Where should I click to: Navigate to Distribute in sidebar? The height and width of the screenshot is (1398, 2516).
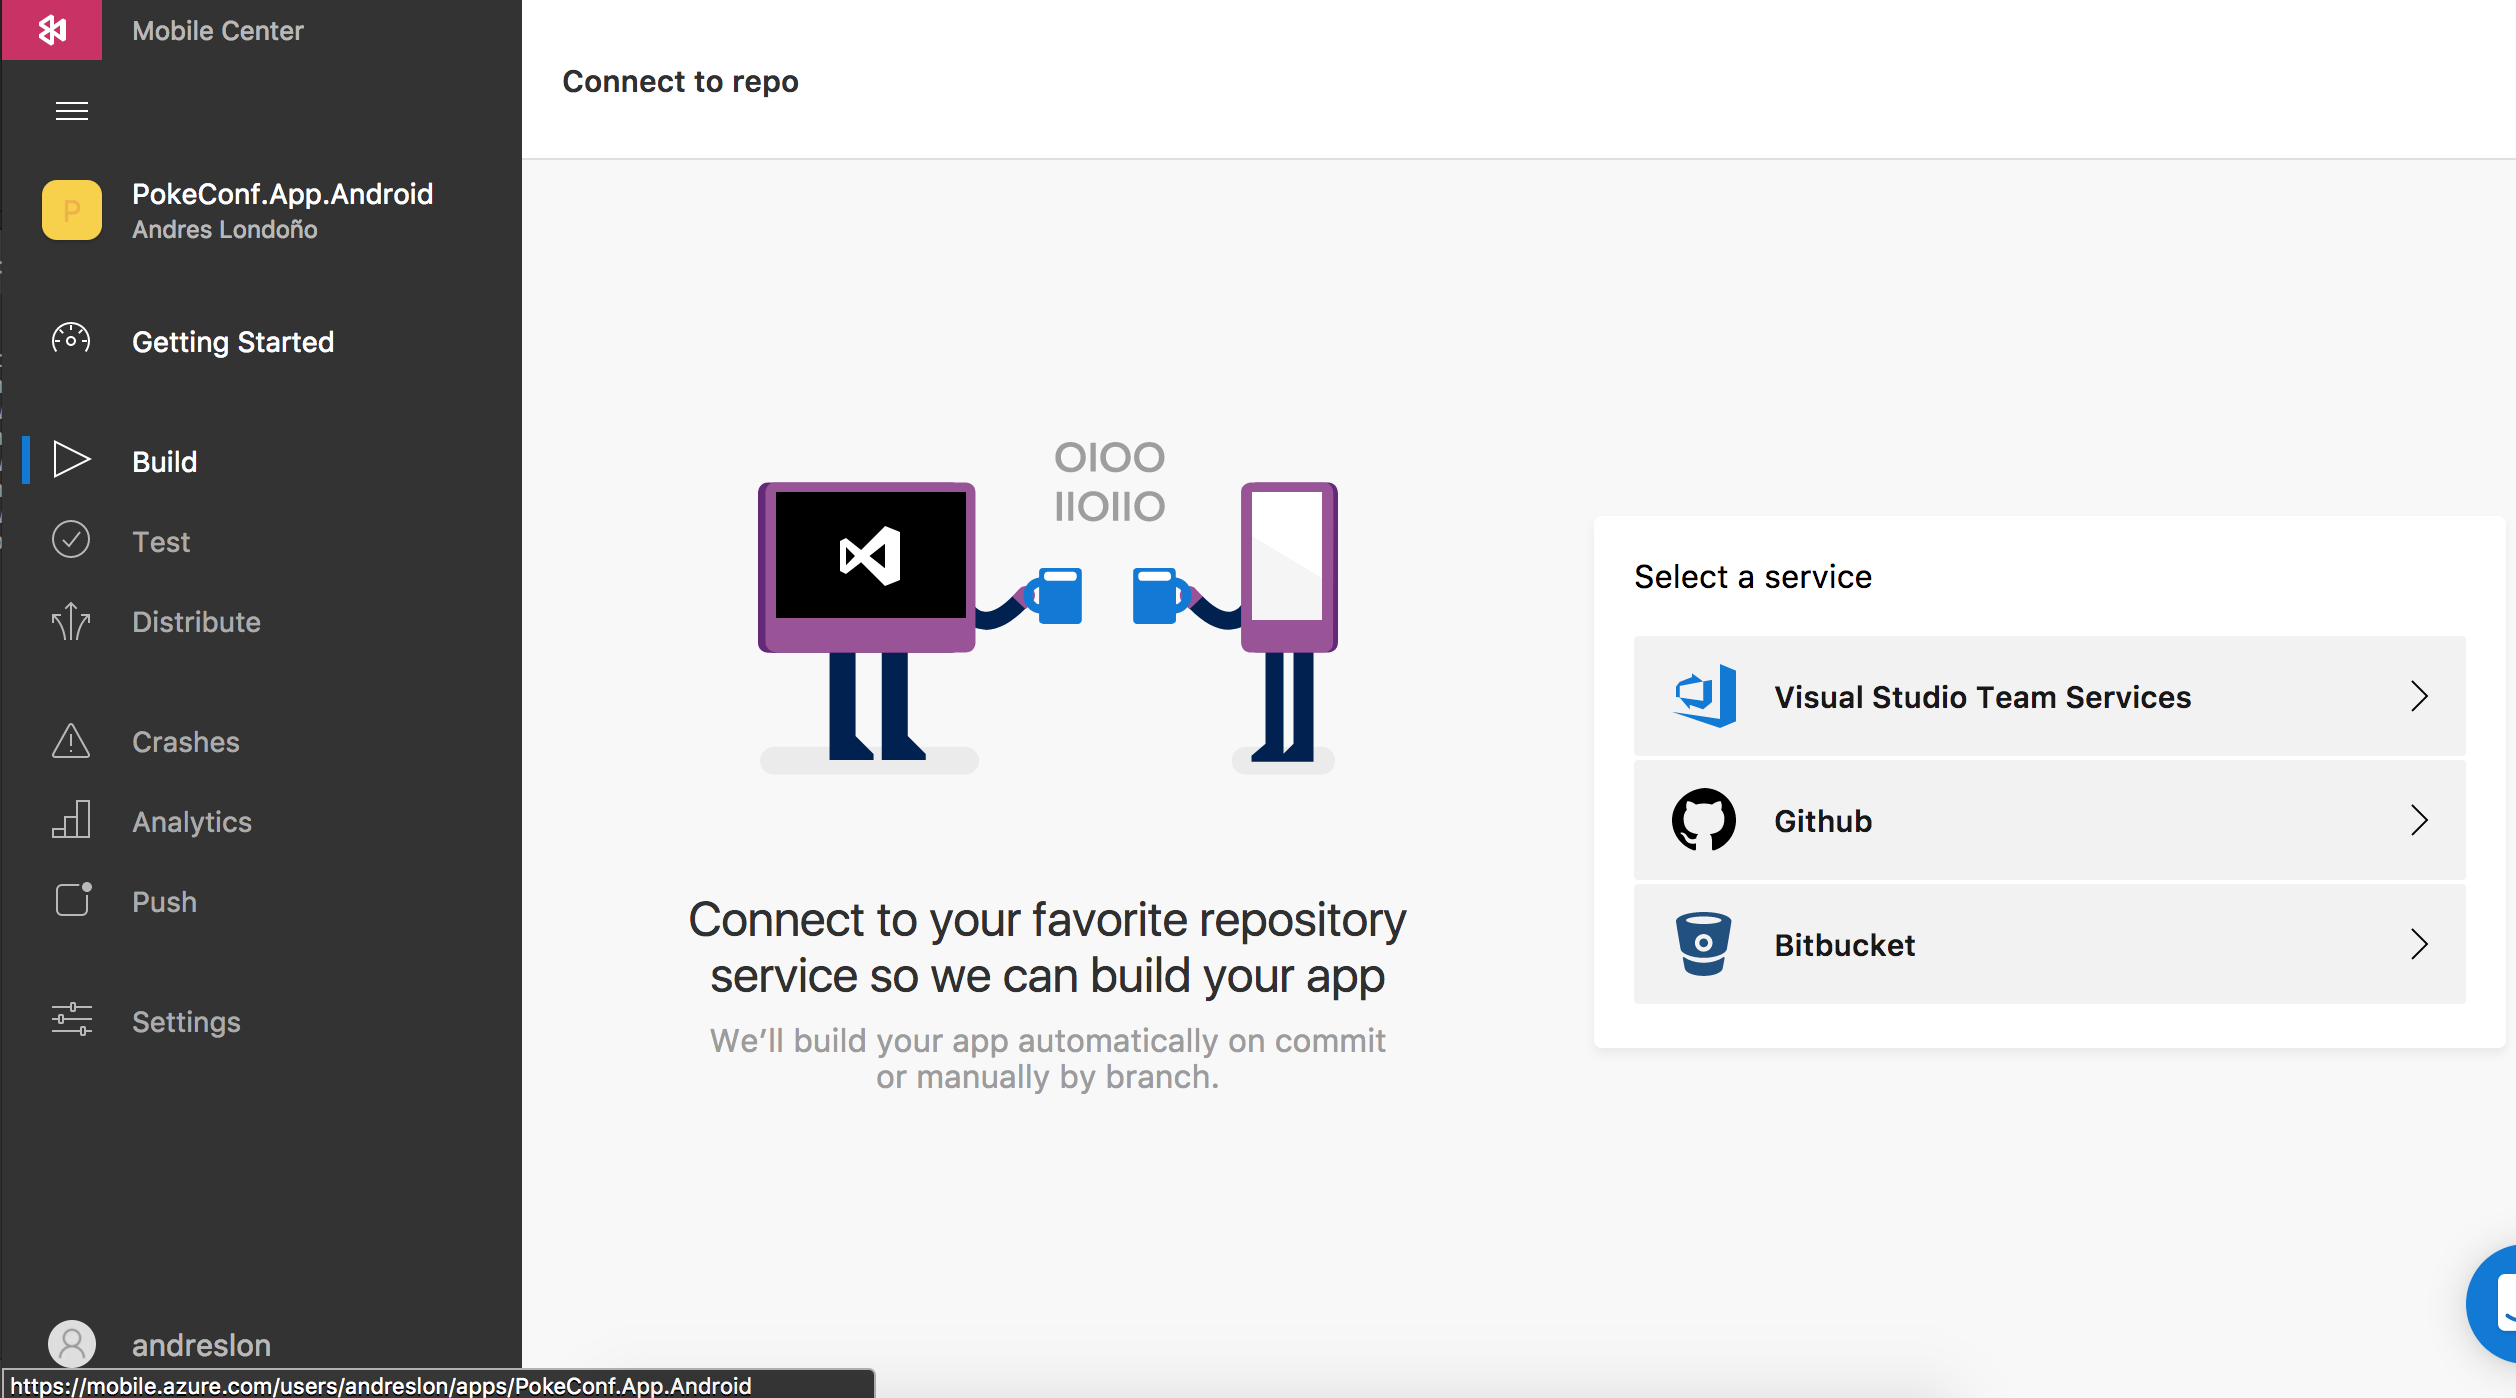click(x=194, y=622)
